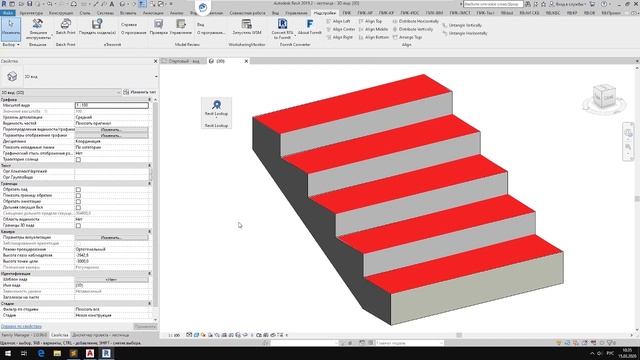Select the Изменить (Modify) arrow tool
The width and height of the screenshot is (640, 360).
point(11,28)
